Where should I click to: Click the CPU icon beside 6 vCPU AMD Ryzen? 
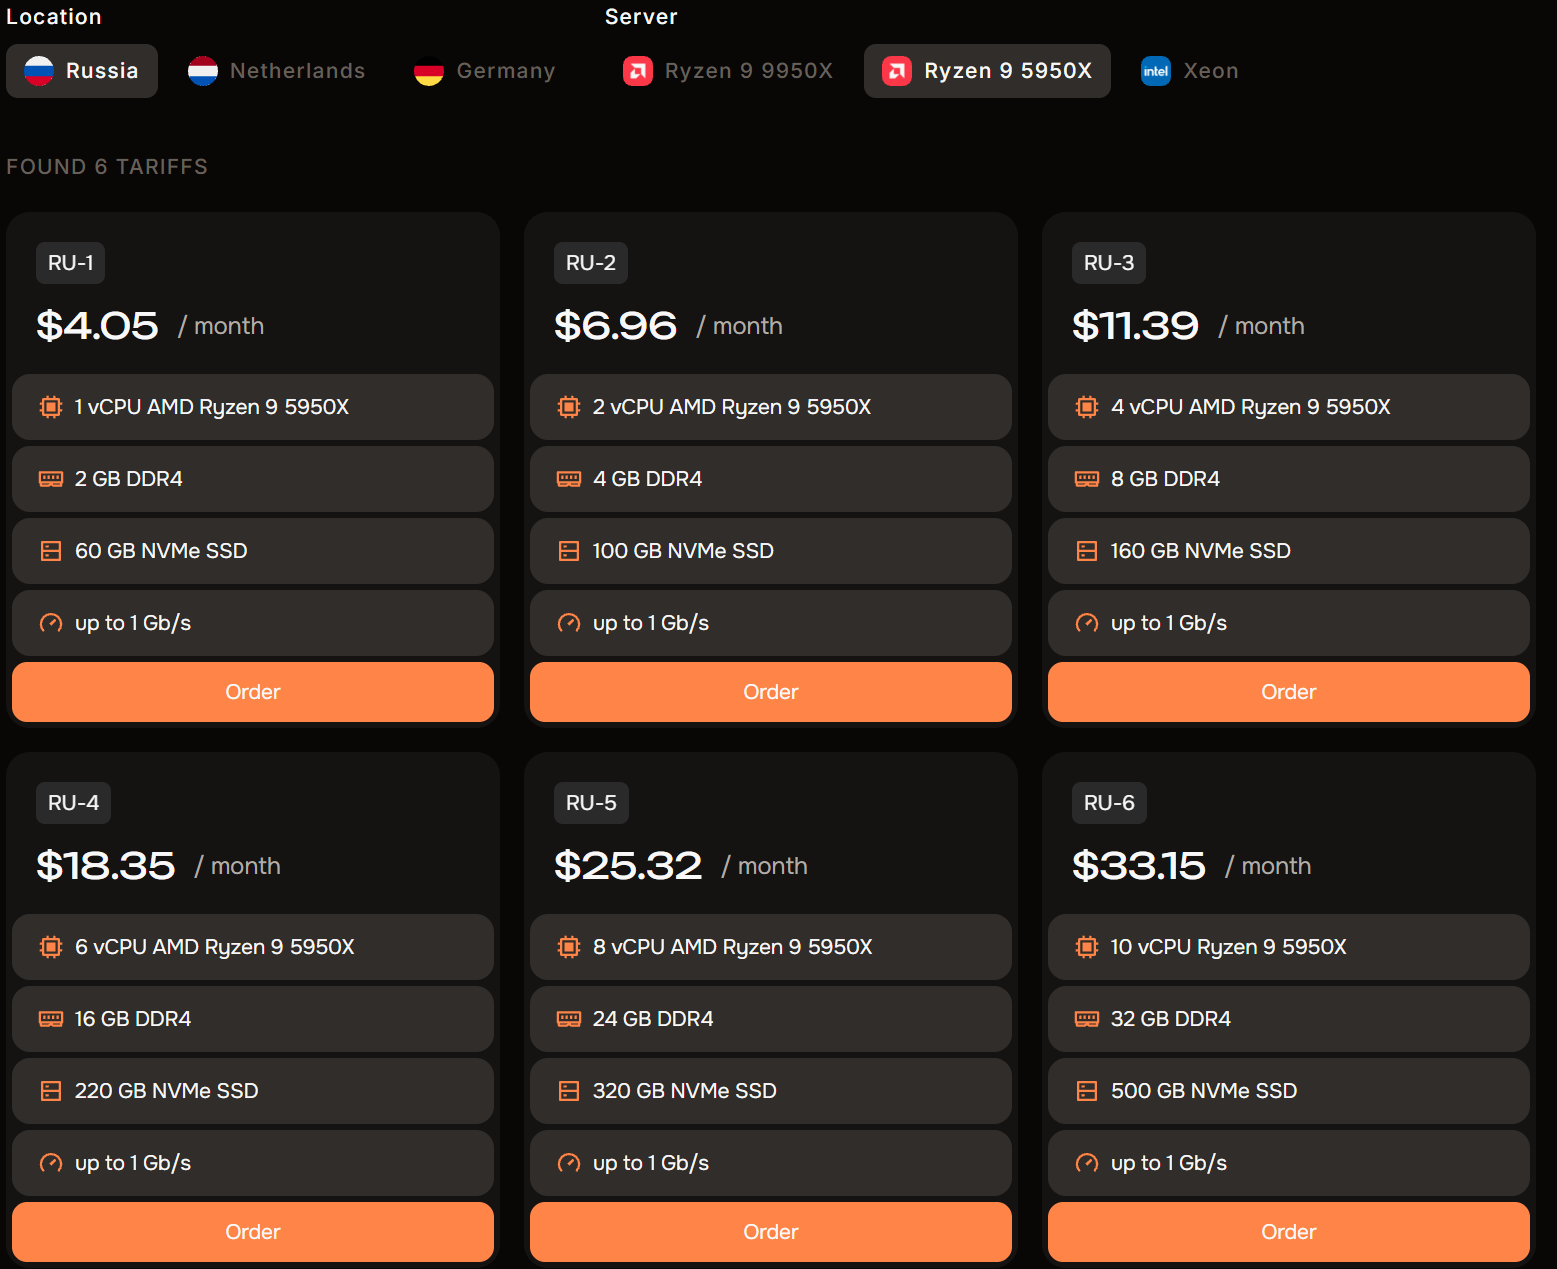[x=51, y=947]
